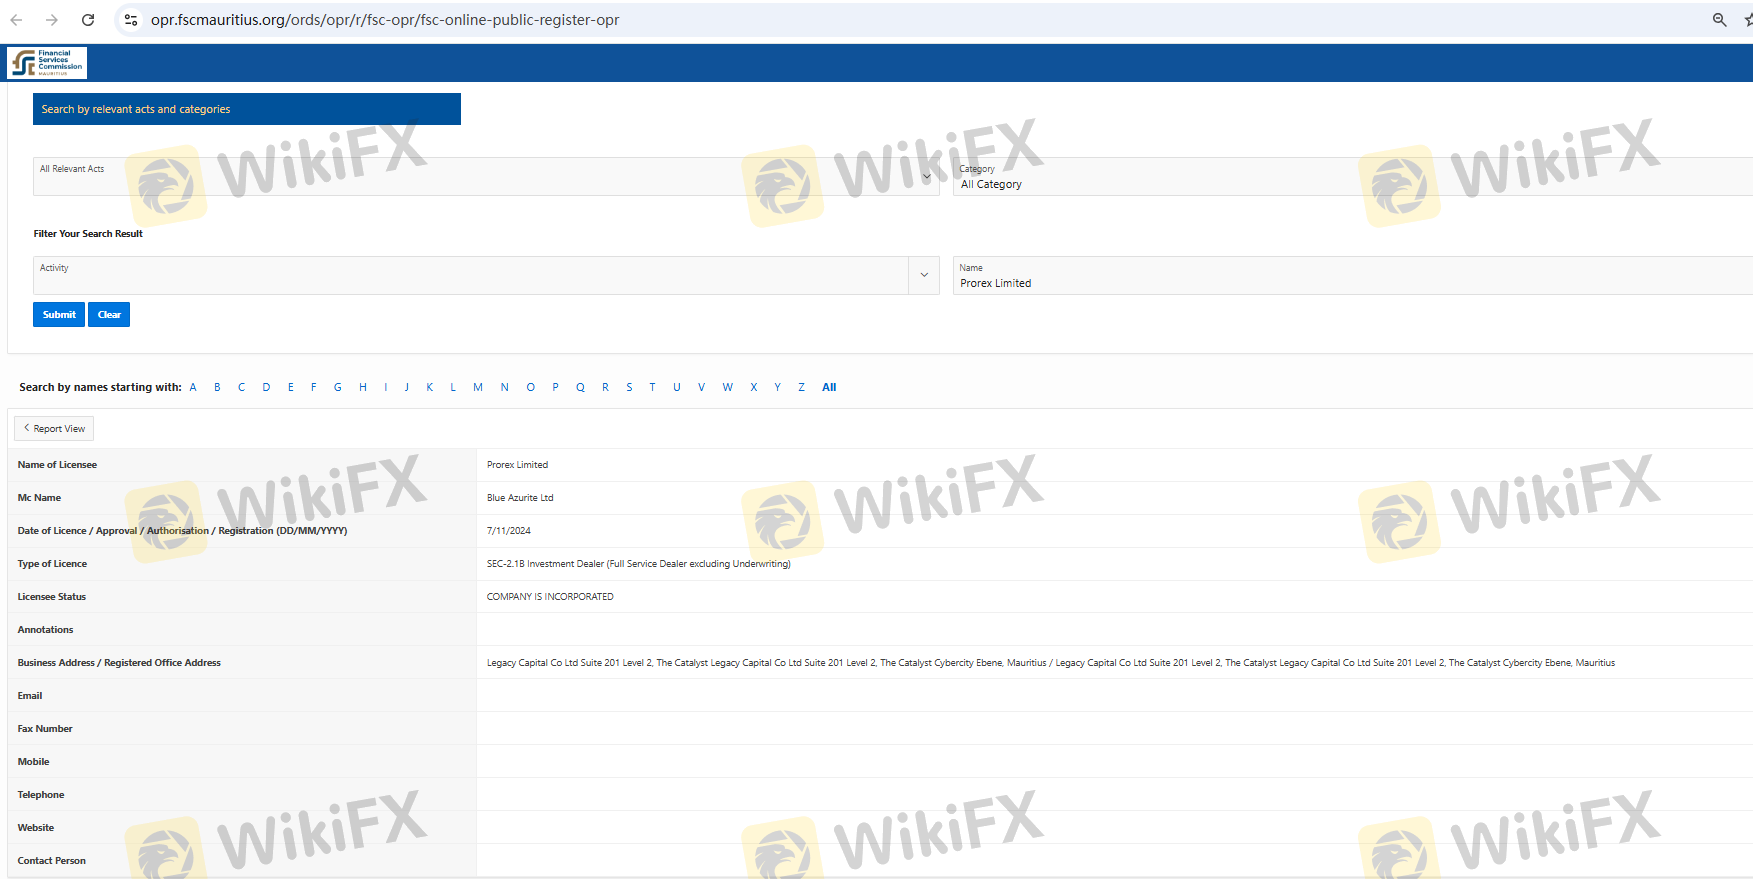
Task: Filter names starting with letter A
Action: coord(193,388)
